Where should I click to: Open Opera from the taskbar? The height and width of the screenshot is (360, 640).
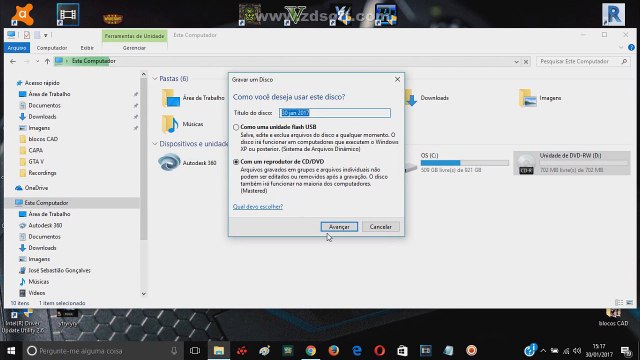tap(380, 351)
